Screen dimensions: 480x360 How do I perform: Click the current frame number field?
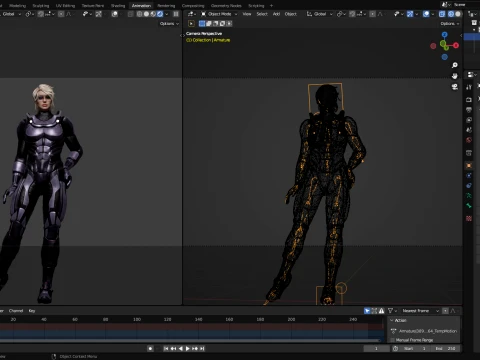(376, 348)
